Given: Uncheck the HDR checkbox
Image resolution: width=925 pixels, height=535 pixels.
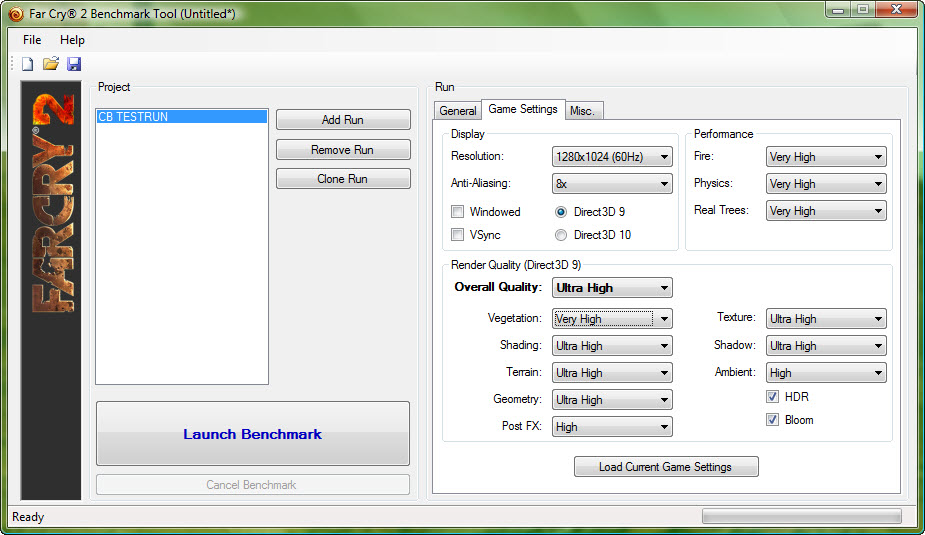Looking at the screenshot, I should [772, 396].
